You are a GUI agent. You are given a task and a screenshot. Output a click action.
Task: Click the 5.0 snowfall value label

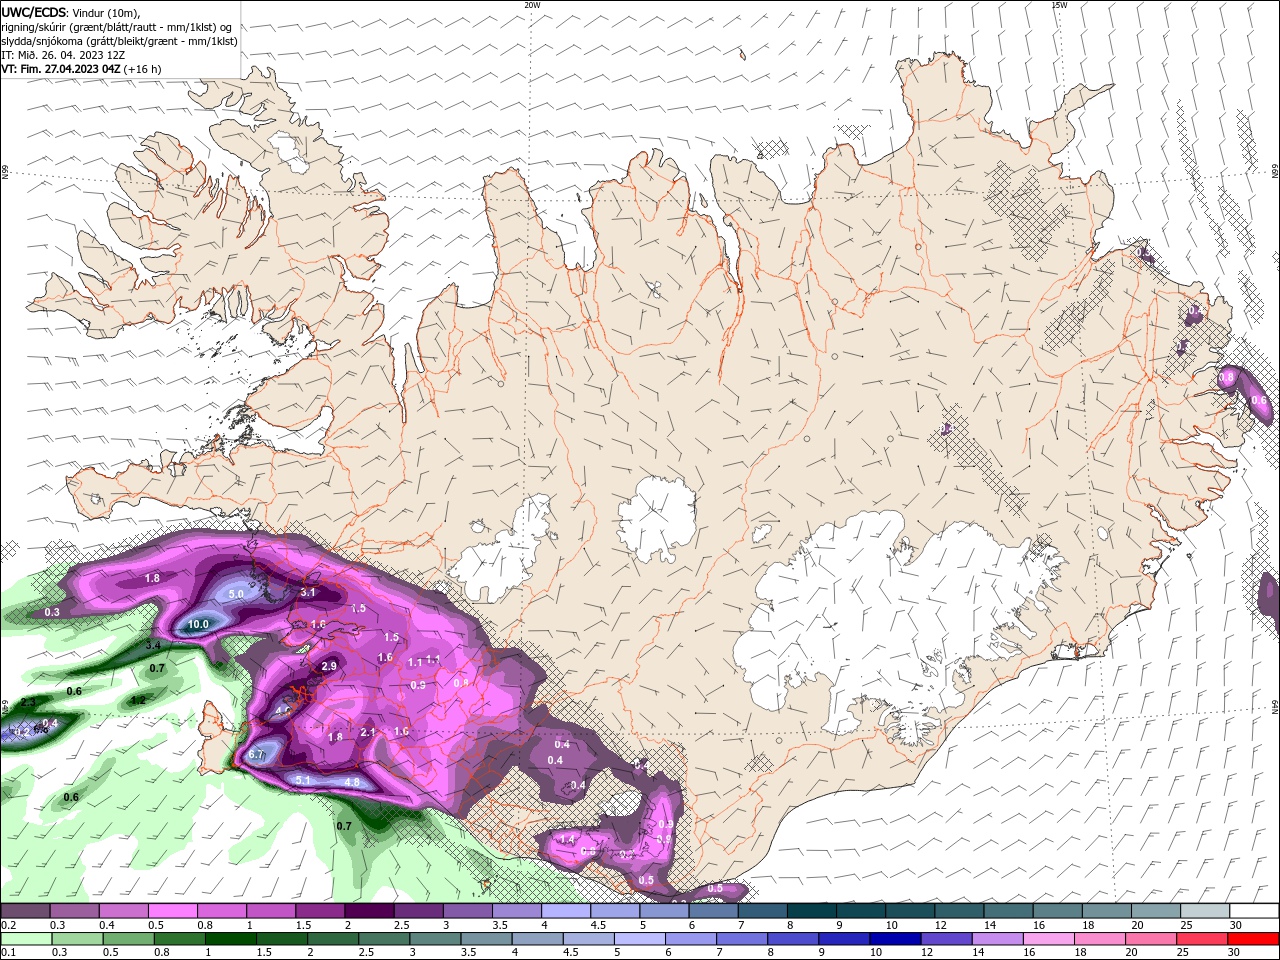point(236,594)
